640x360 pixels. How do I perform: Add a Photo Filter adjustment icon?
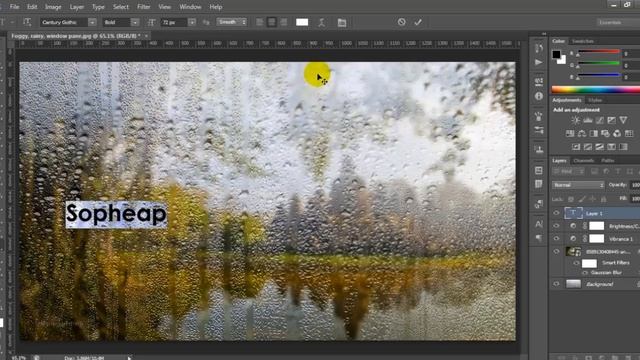click(605, 133)
